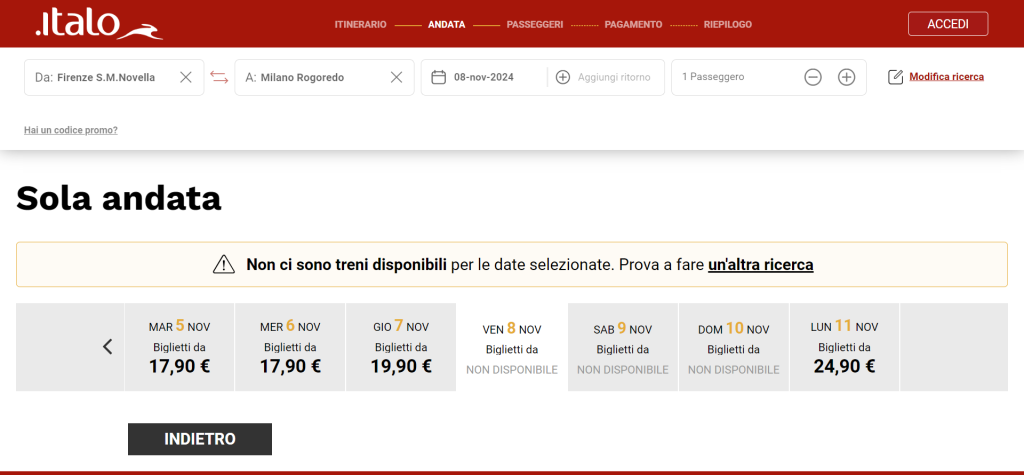Increase passenger count with plus button
1024x475 pixels.
coord(846,77)
